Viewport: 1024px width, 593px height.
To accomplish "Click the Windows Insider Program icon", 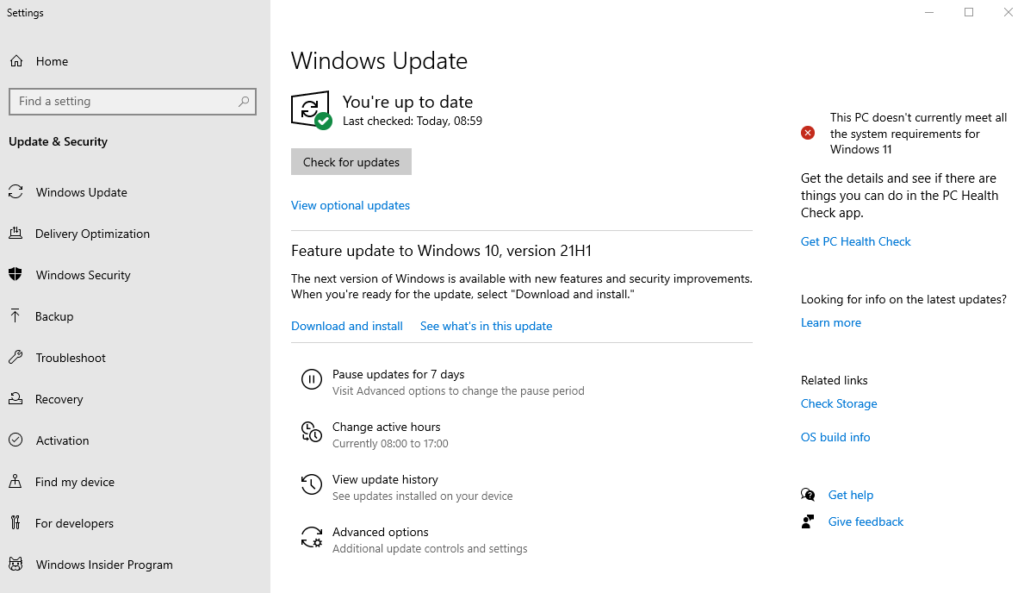I will coord(16,564).
